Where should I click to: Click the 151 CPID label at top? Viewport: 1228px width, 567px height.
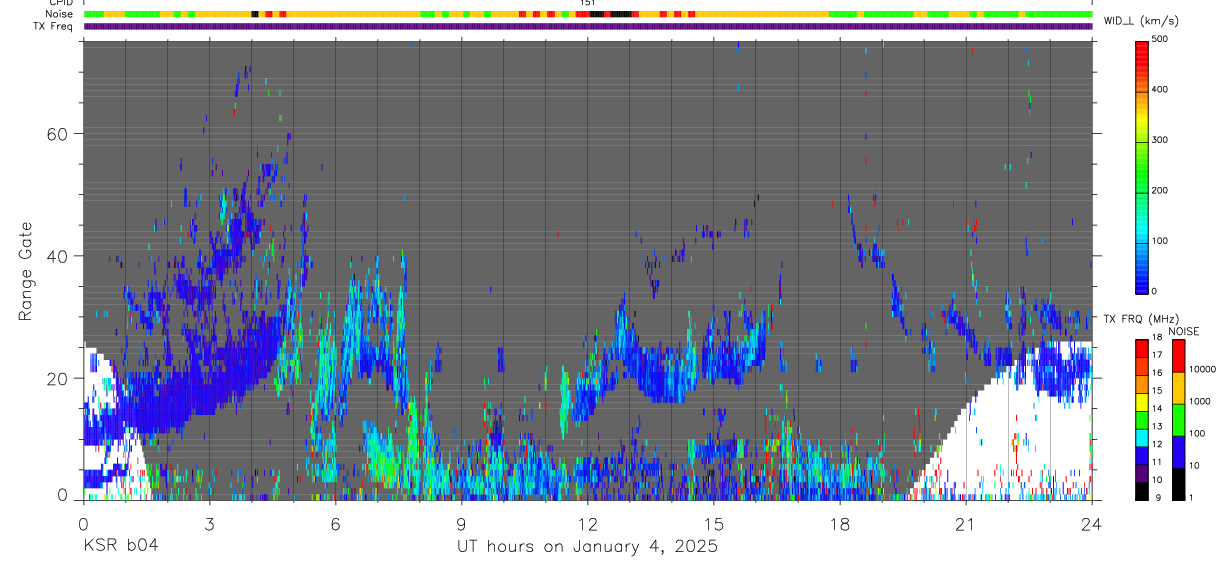588,3
